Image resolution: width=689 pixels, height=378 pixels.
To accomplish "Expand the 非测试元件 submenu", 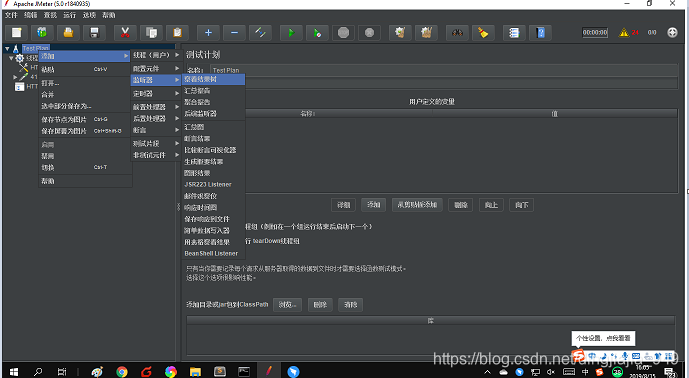I will 156,155.
